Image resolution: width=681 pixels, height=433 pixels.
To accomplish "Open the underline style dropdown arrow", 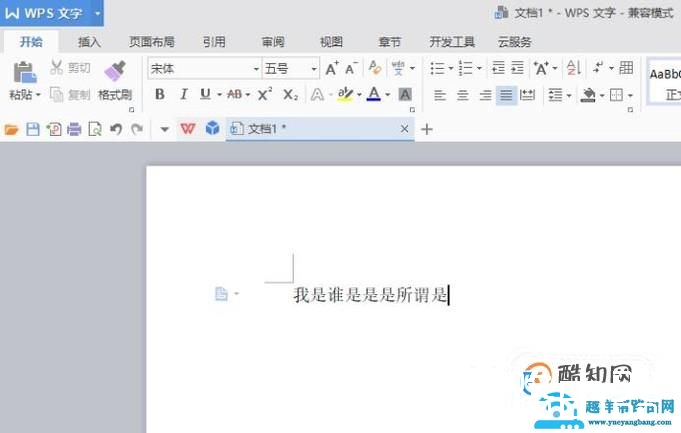I will pos(219,94).
